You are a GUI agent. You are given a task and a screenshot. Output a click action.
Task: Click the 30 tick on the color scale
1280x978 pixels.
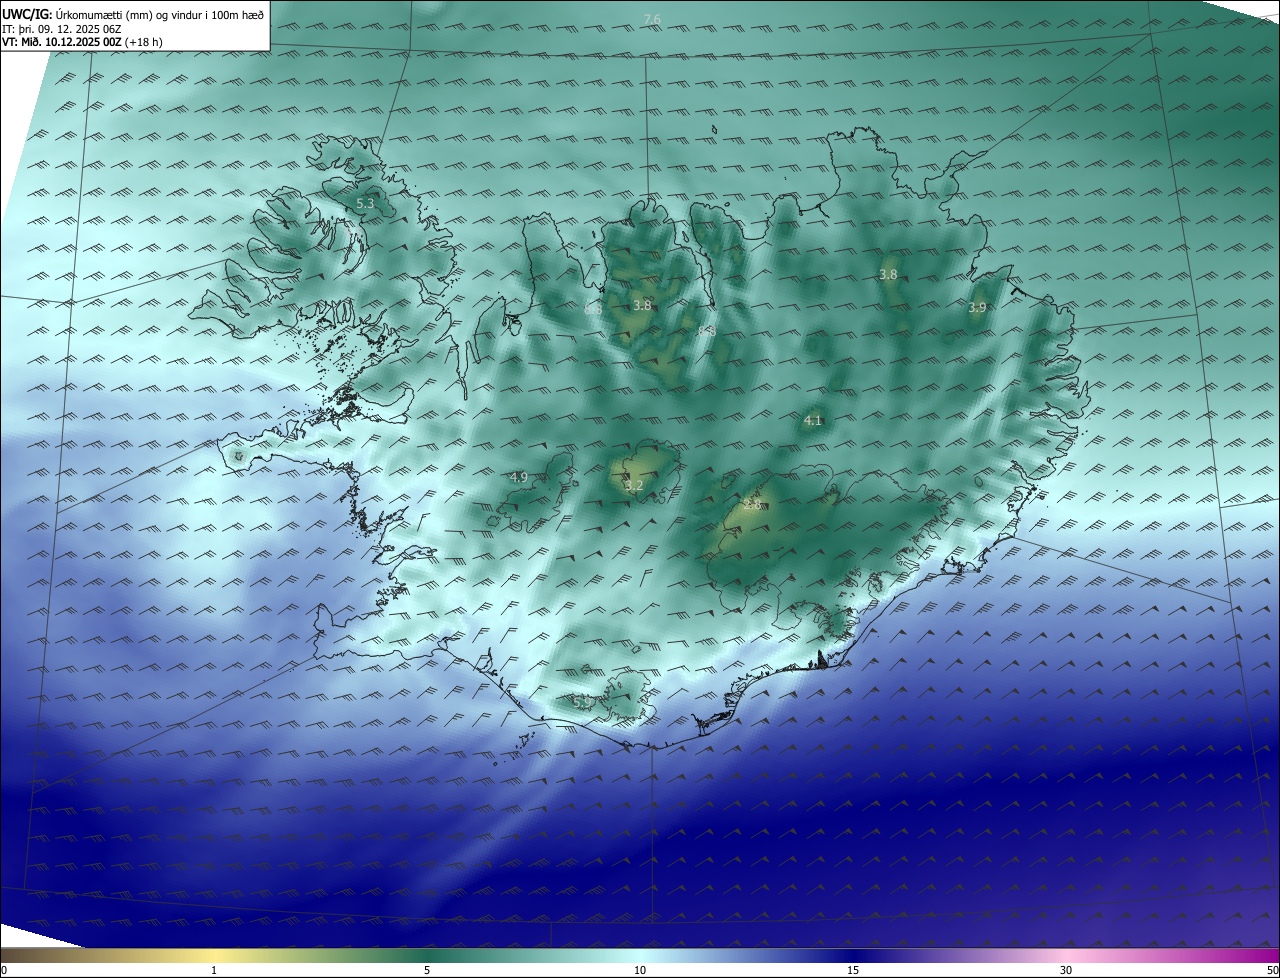(x=1066, y=970)
